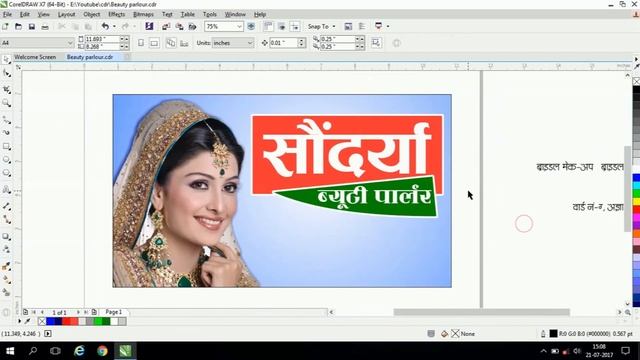This screenshot has height=360, width=640.
Task: Set page orientation to Portrait
Action: pos(141,43)
